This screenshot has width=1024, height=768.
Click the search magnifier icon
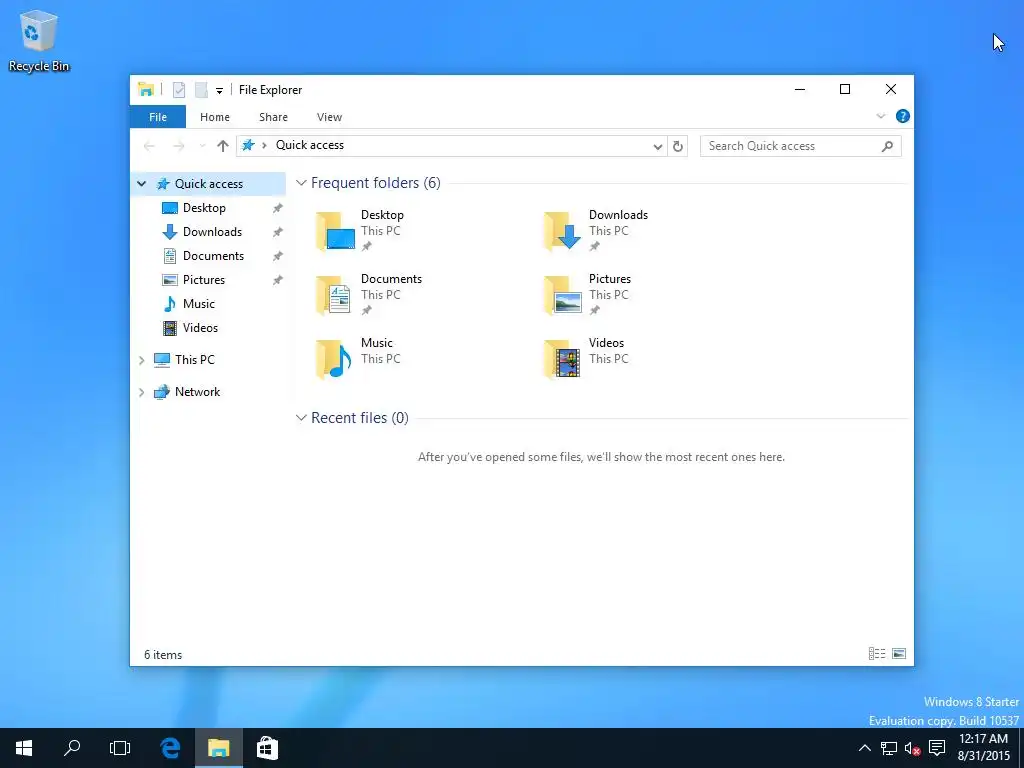click(x=887, y=146)
